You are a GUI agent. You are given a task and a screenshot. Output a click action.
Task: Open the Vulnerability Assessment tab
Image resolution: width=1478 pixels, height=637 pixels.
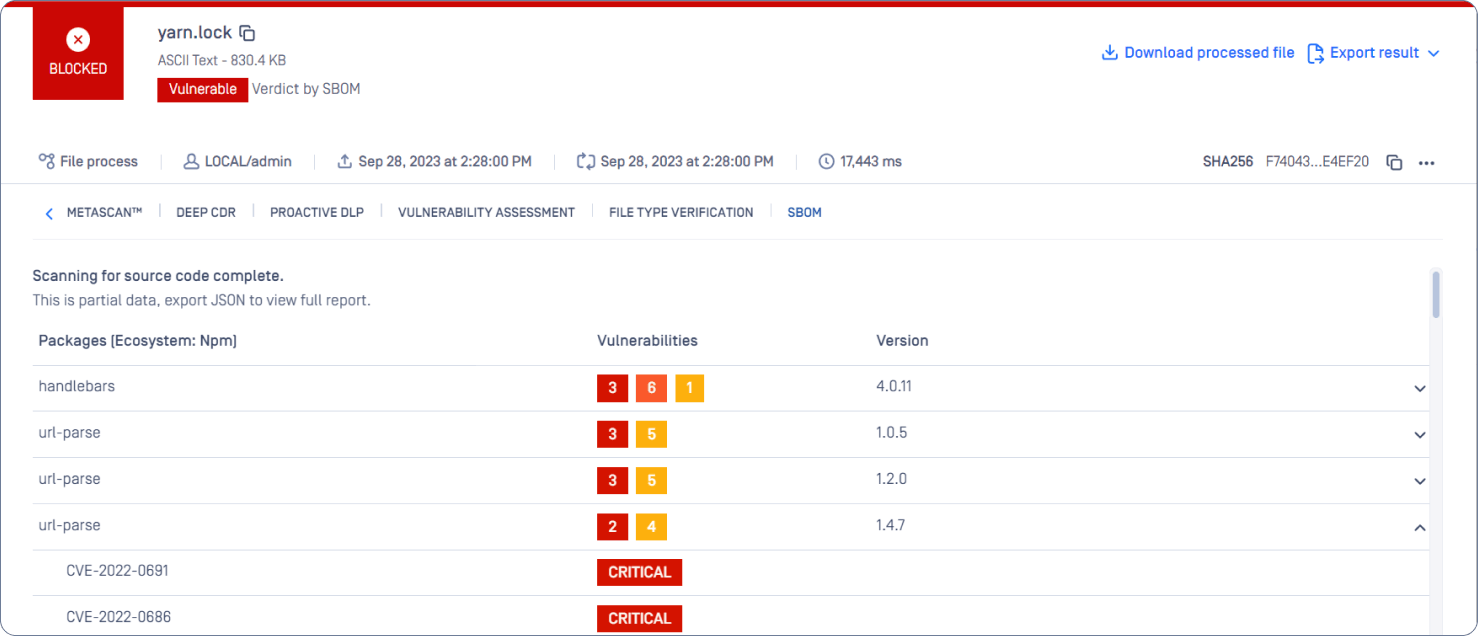click(486, 212)
